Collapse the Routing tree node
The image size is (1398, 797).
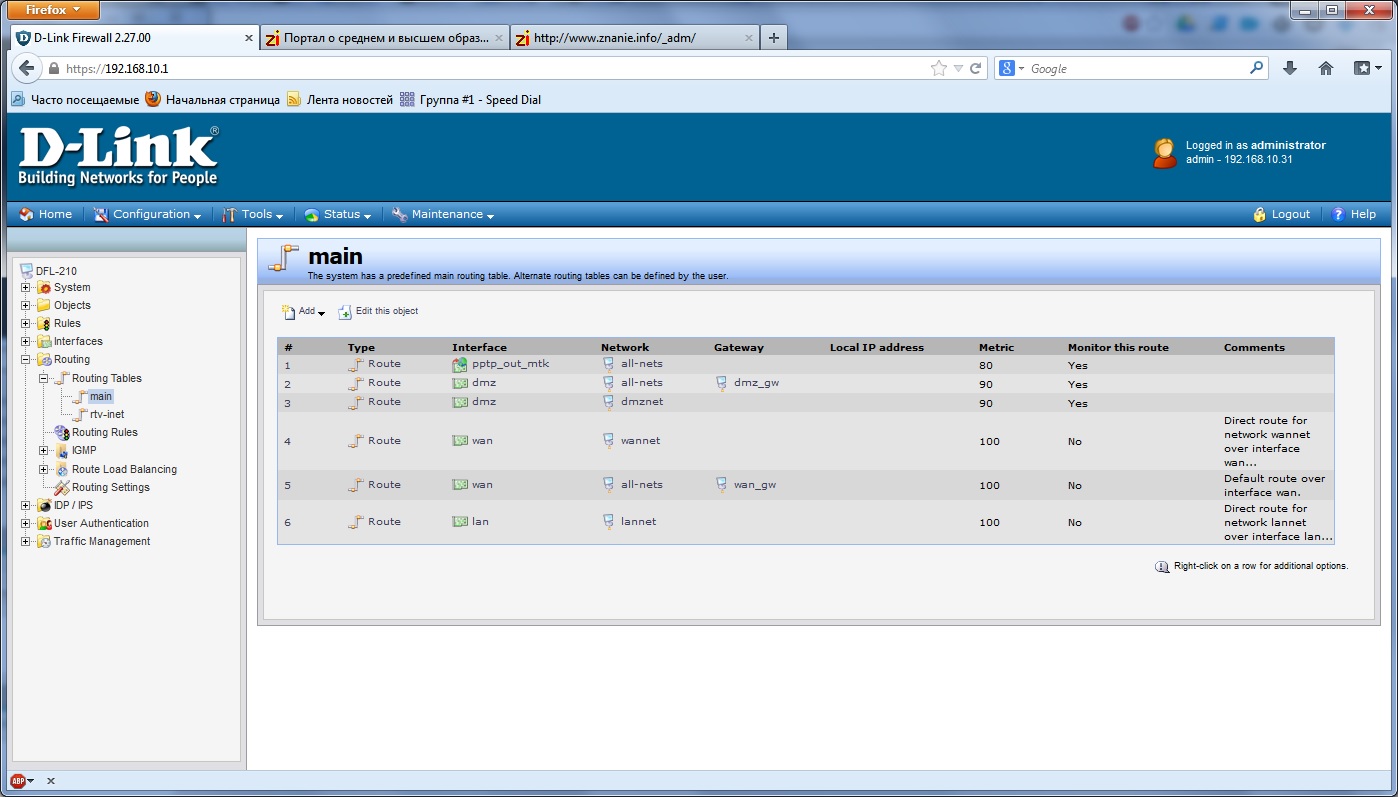point(26,359)
